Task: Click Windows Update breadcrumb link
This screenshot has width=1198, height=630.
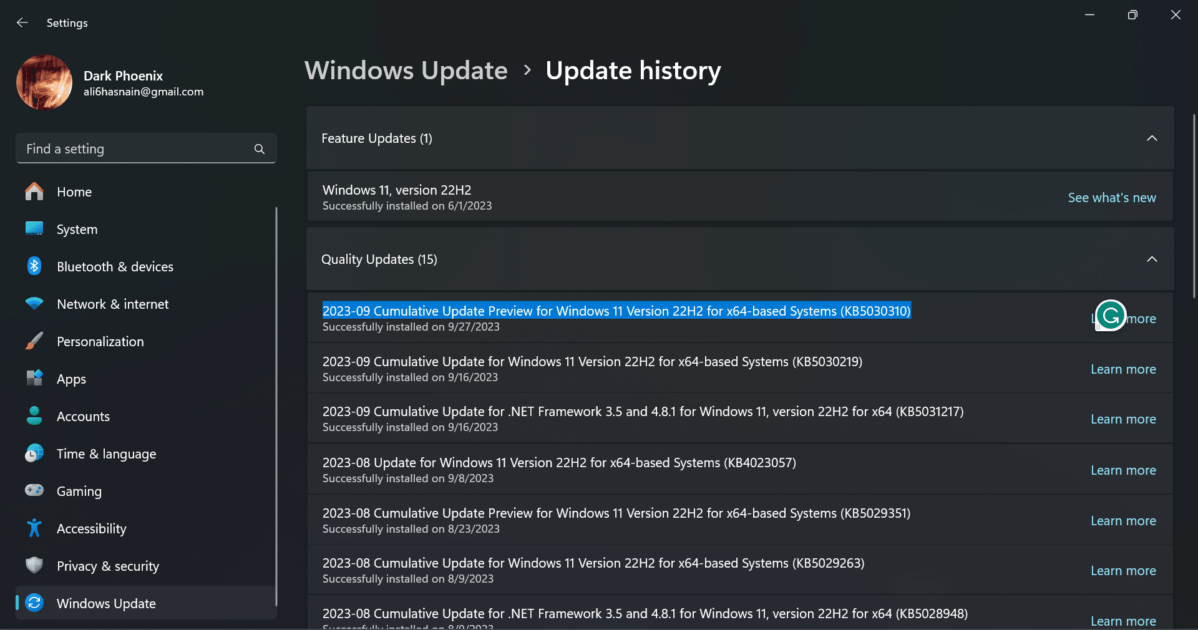Action: pyautogui.click(x=406, y=71)
